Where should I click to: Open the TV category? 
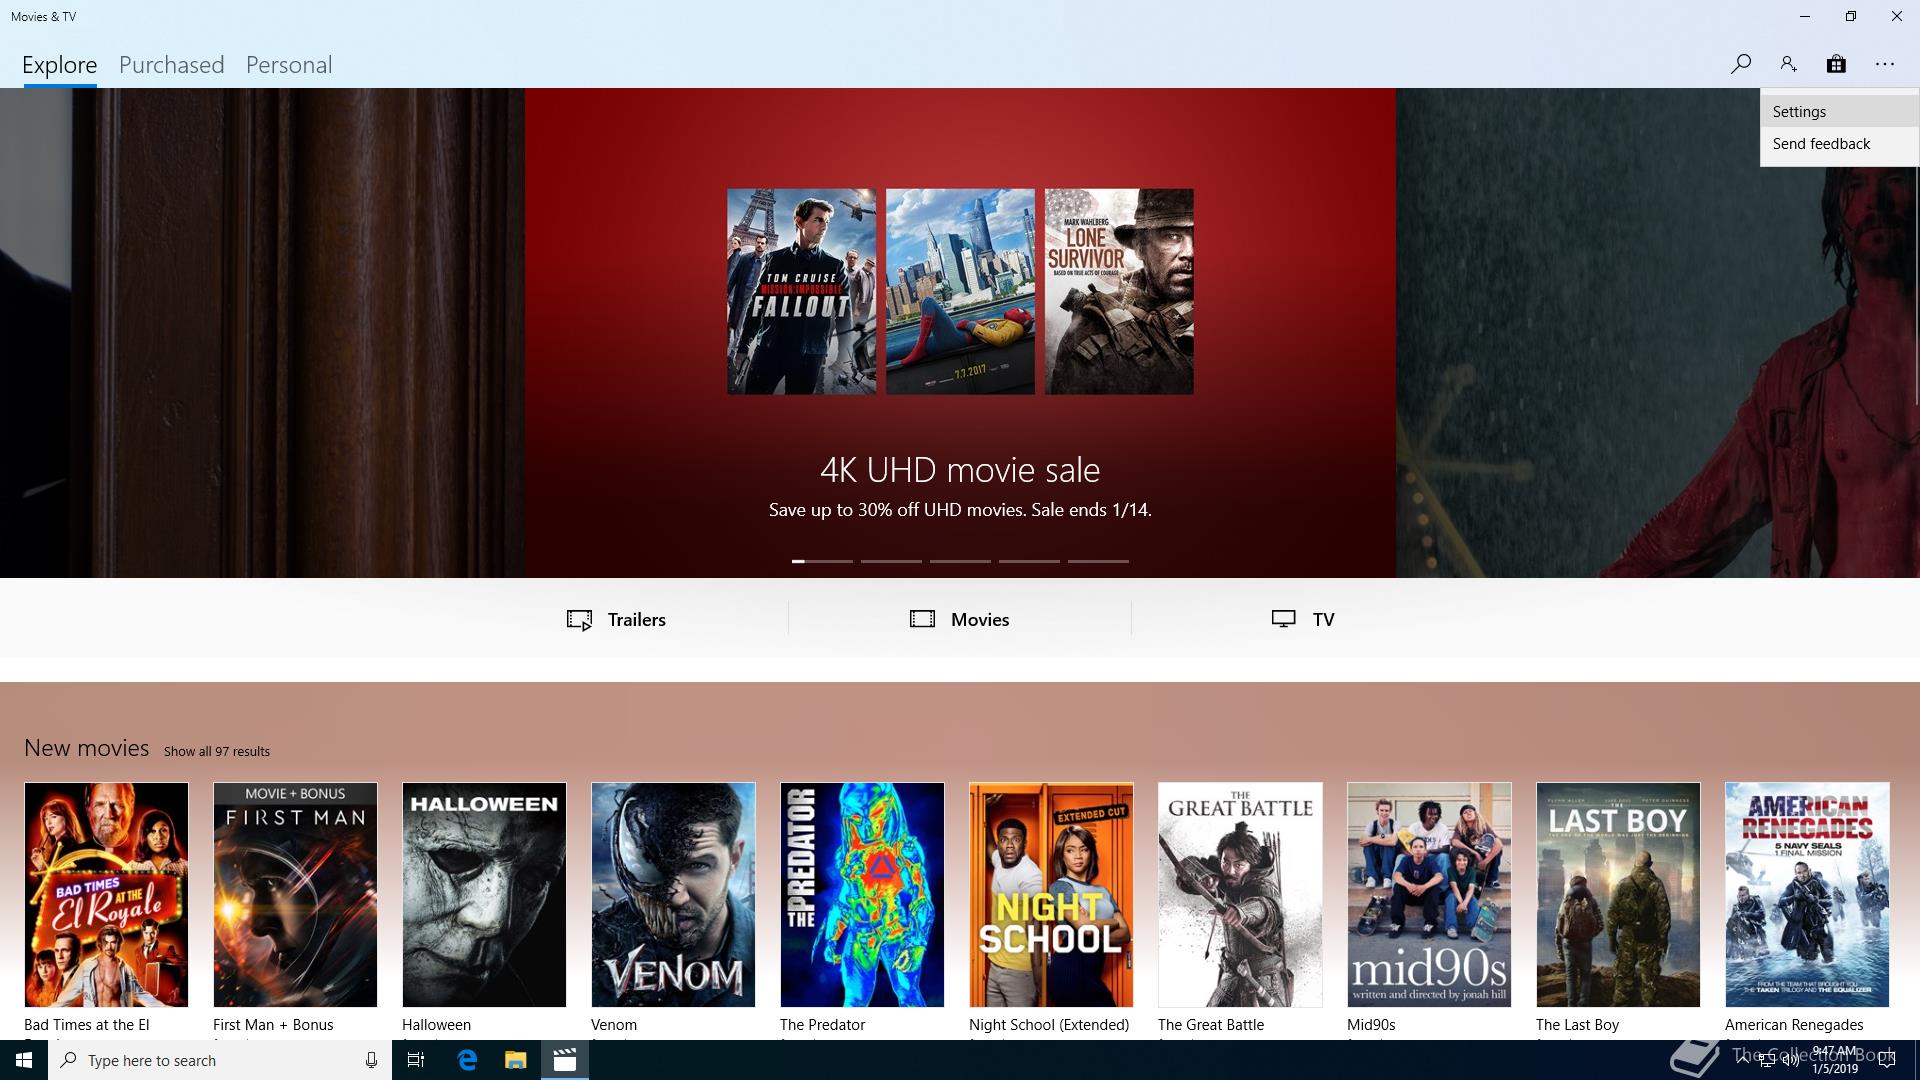1303,619
